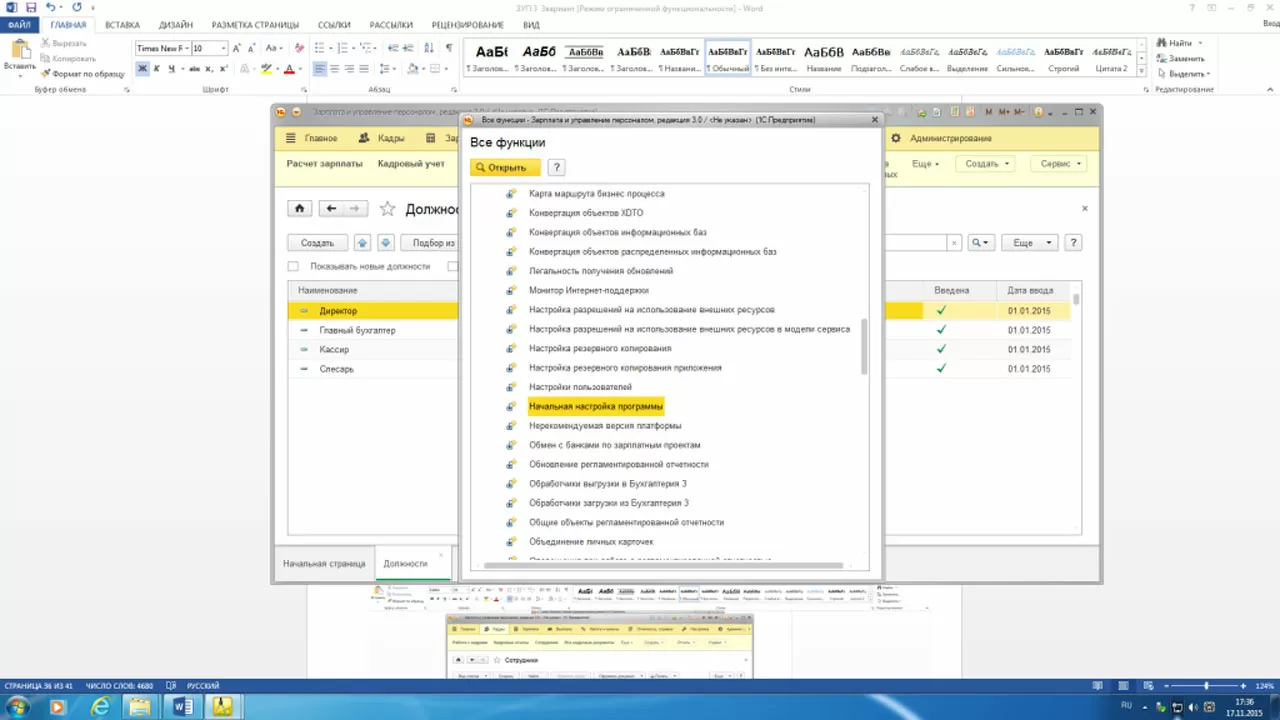Switch to the ВСТАВКА ribbon tab

[x=122, y=24]
